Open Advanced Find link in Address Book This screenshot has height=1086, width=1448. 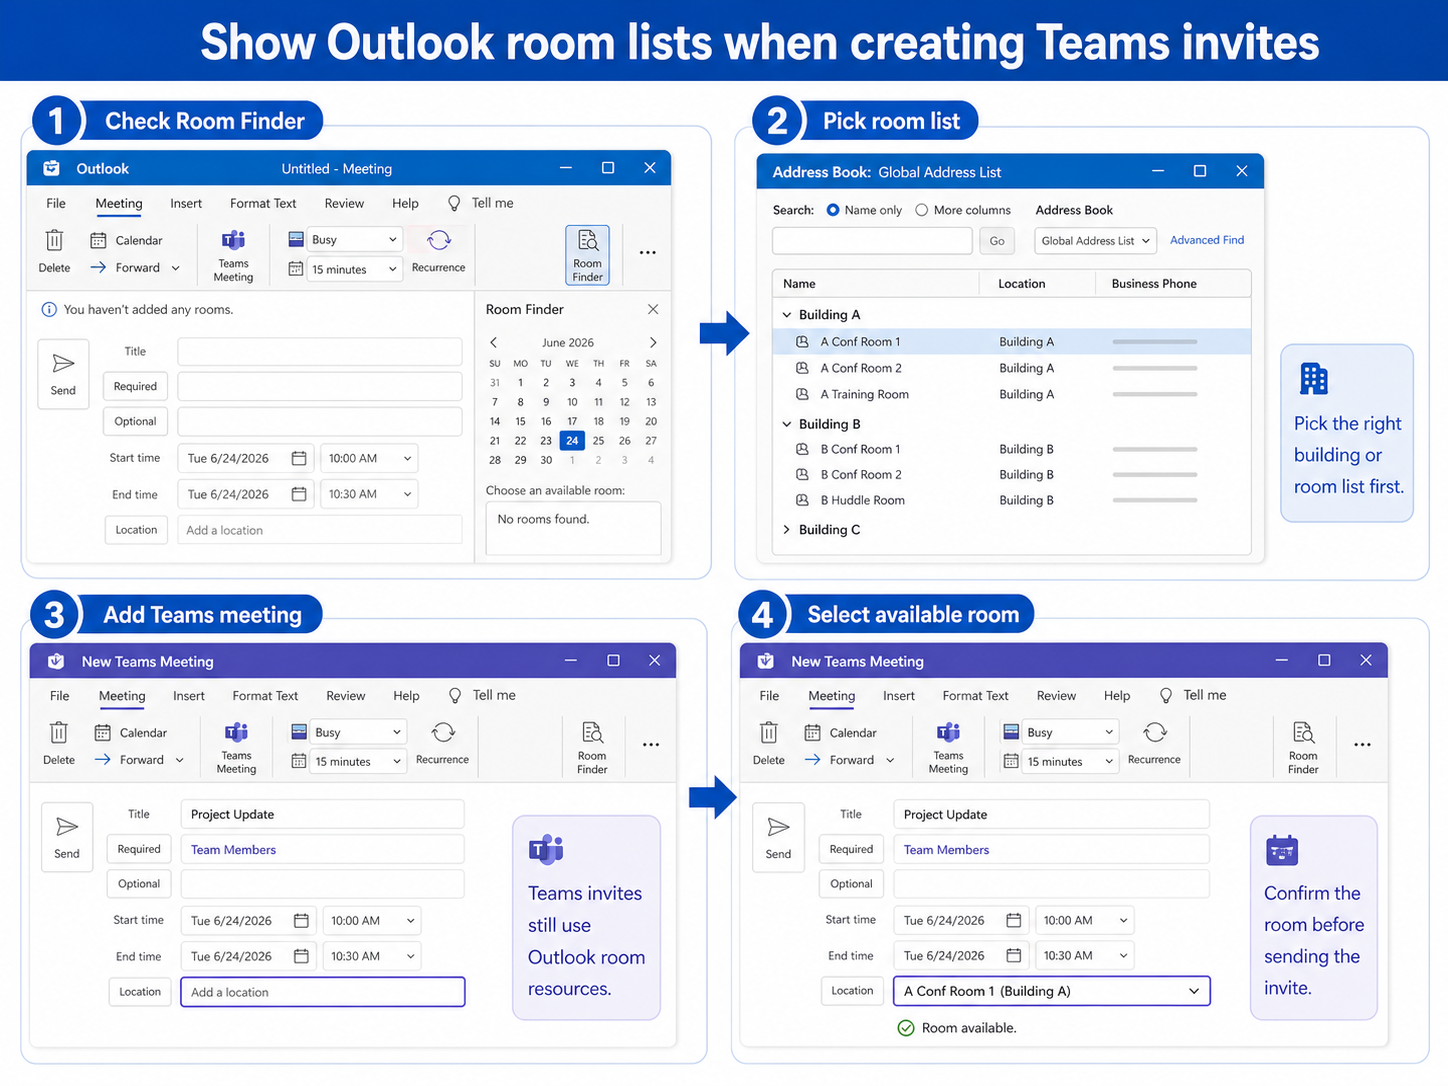[x=1207, y=240]
